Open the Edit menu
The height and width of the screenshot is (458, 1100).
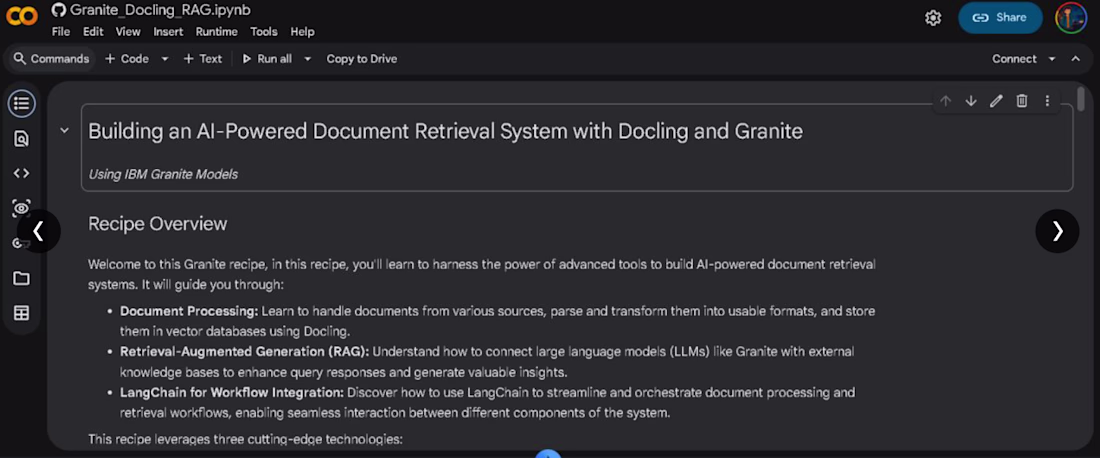point(93,32)
